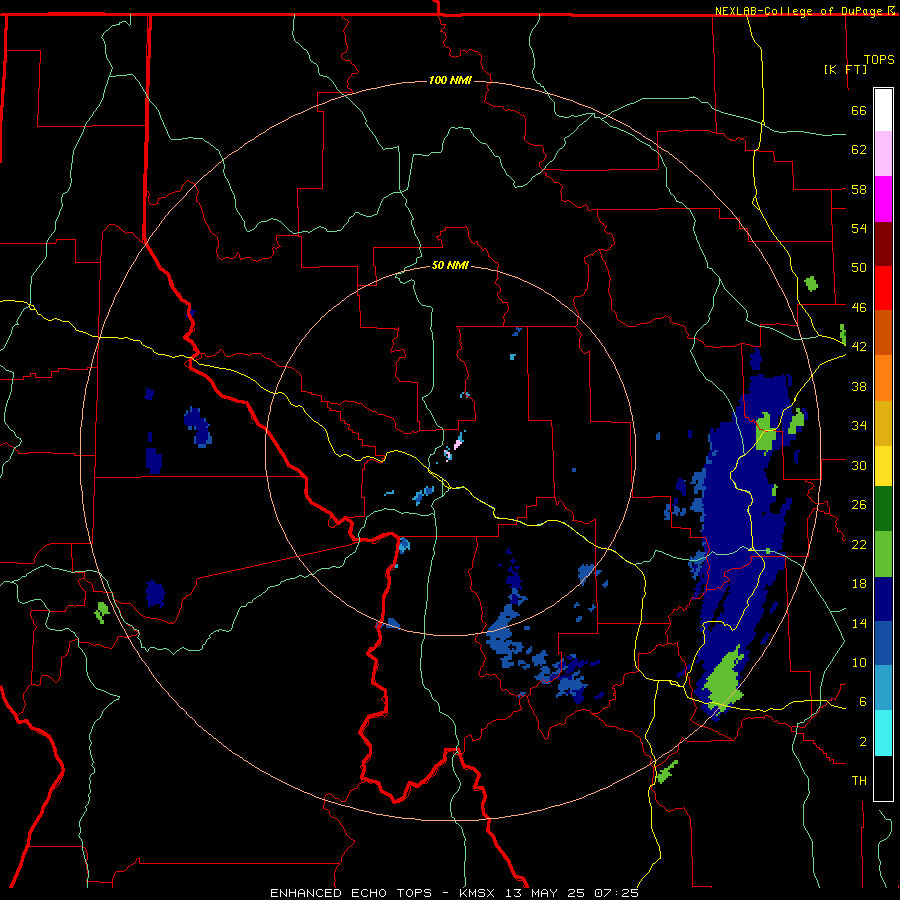Click the 50 NMI range ring label
The width and height of the screenshot is (900, 900).
pyautogui.click(x=450, y=265)
